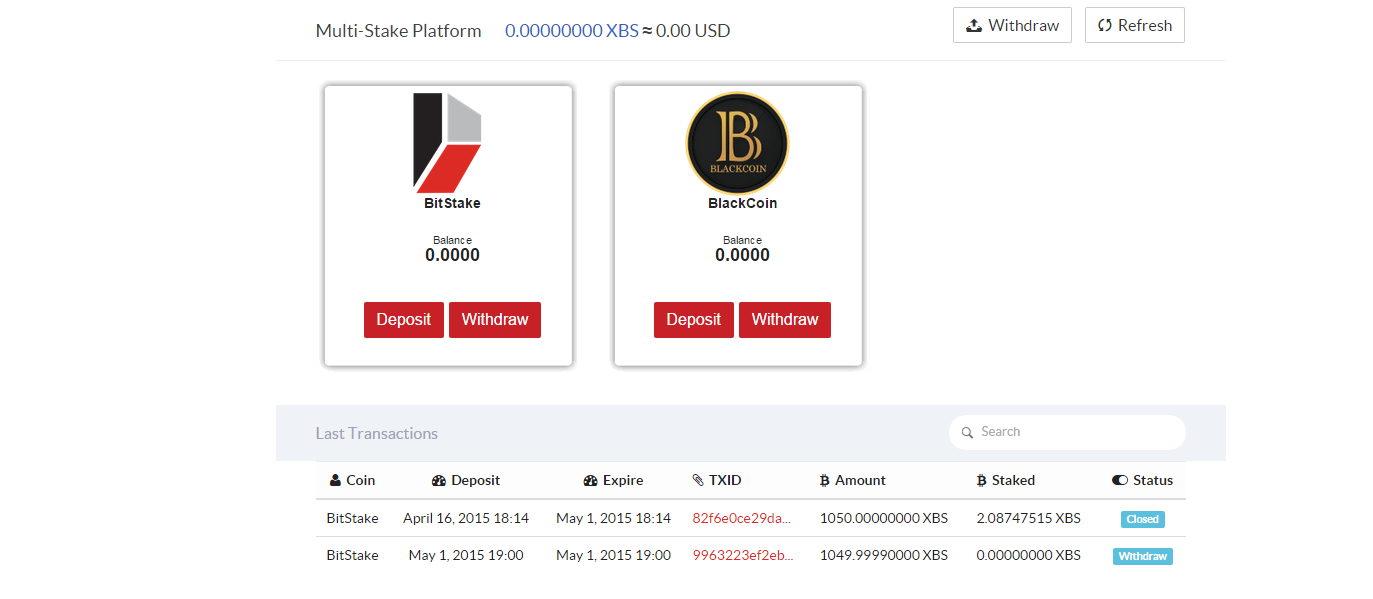1373x599 pixels.
Task: Click the Multi-Stake Platform title
Action: 398,31
